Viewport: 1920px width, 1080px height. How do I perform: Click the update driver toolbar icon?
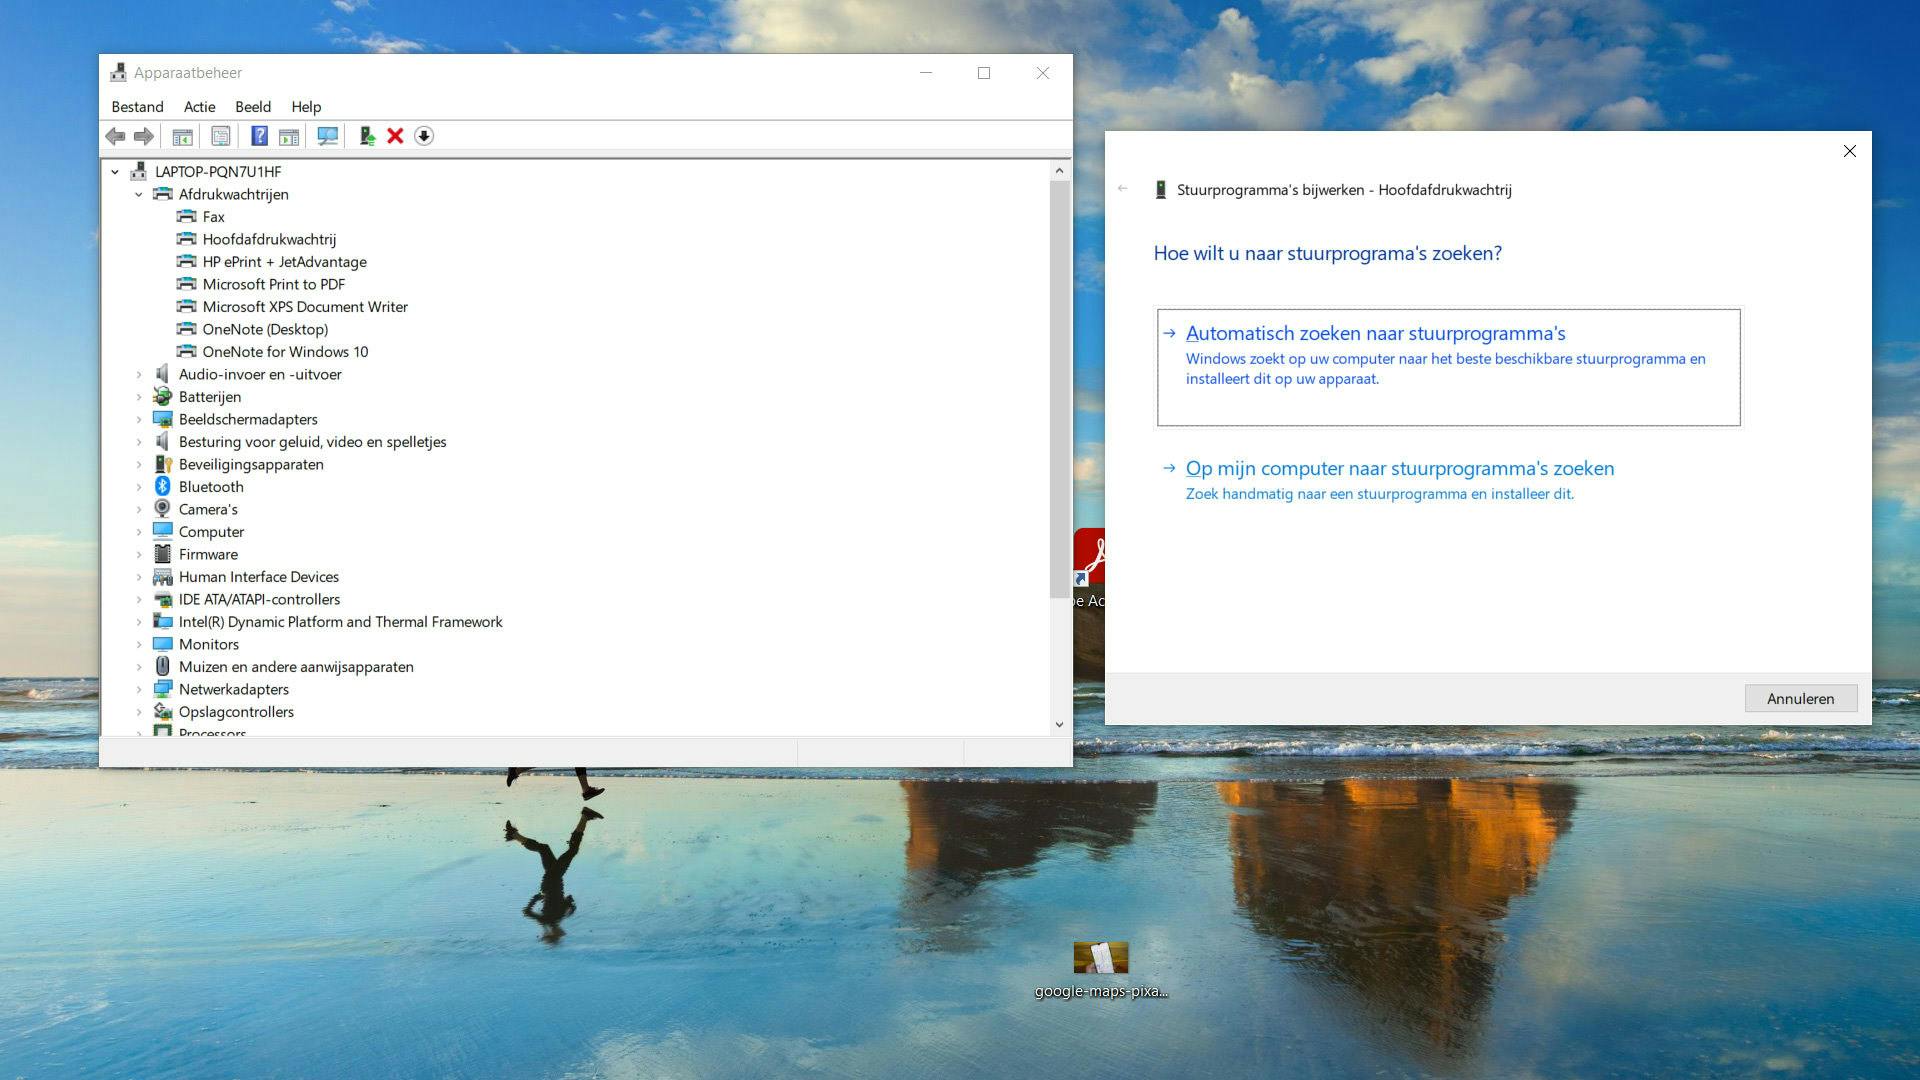coord(367,136)
